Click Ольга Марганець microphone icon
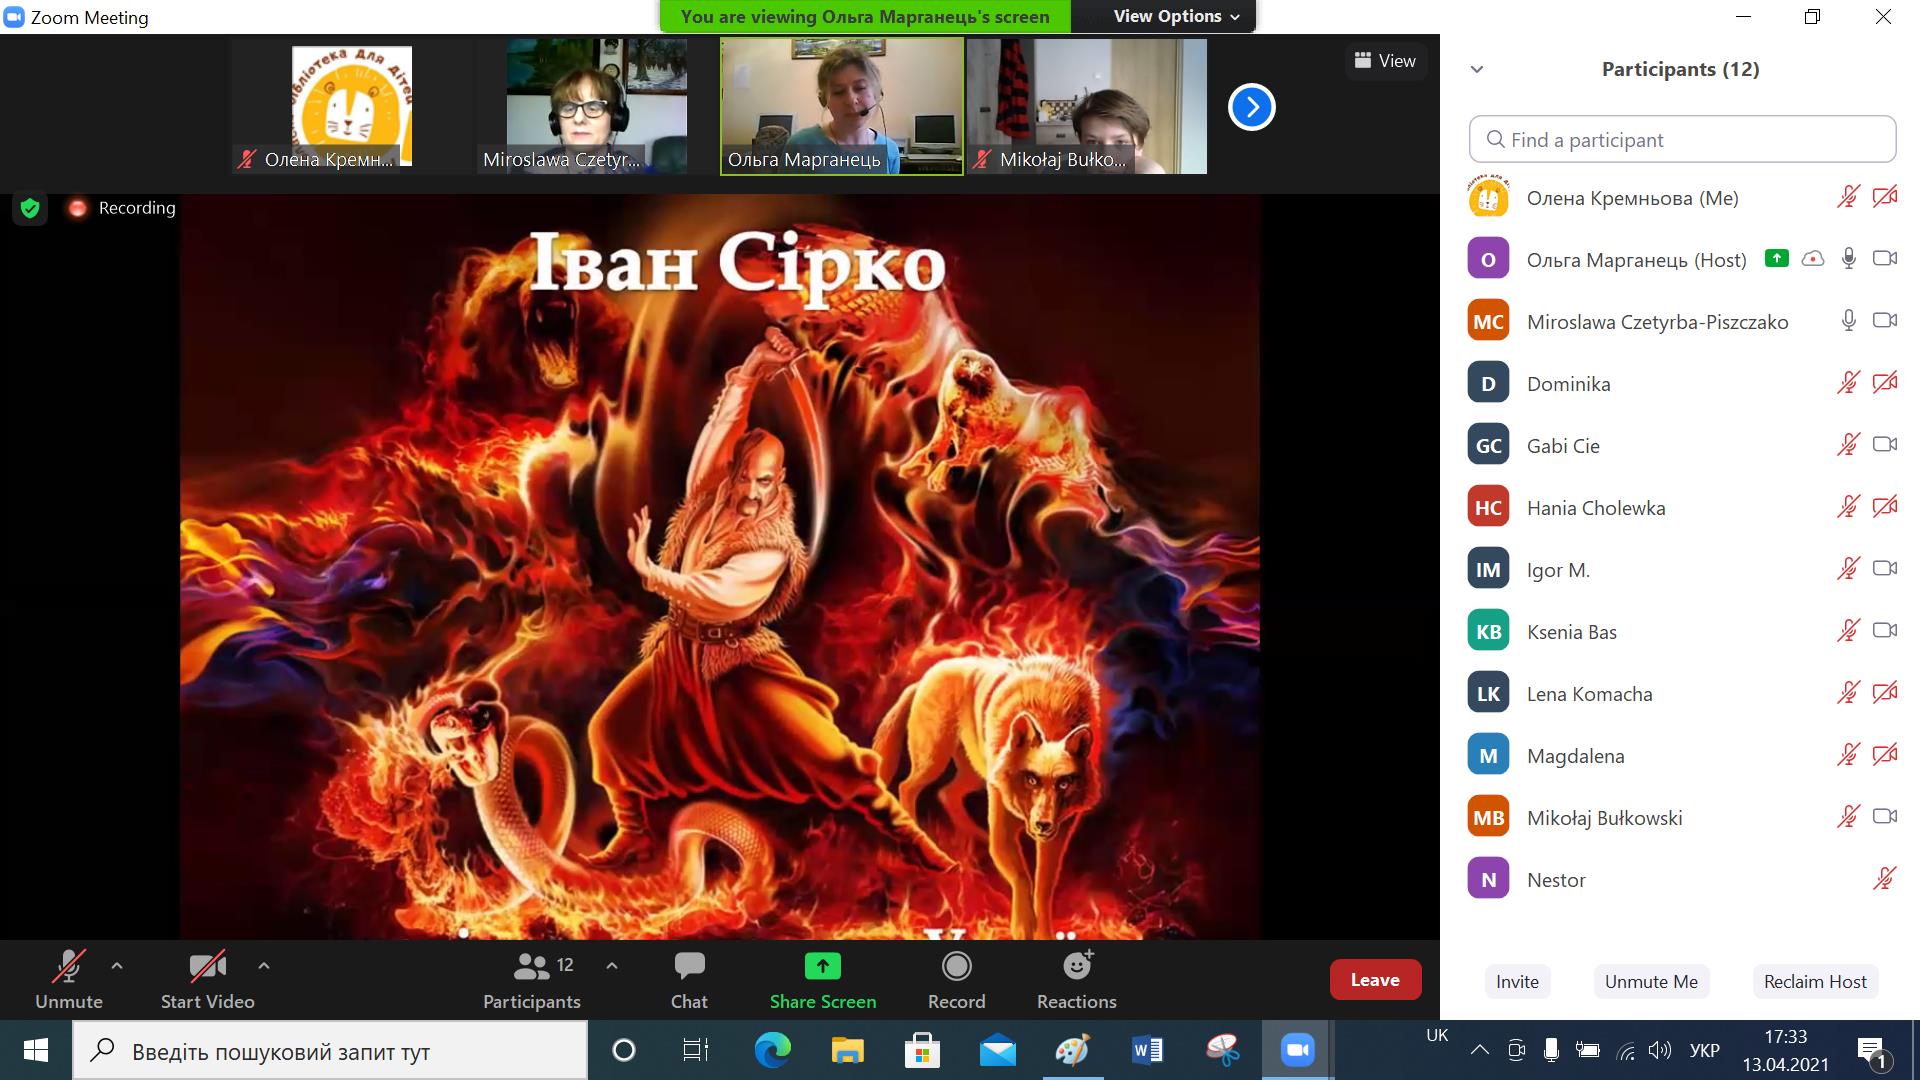This screenshot has height=1080, width=1920. [x=1849, y=259]
